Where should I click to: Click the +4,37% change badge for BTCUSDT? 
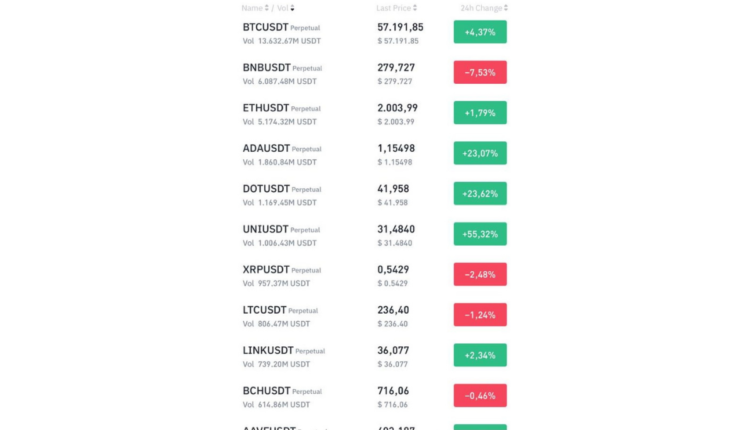click(480, 32)
